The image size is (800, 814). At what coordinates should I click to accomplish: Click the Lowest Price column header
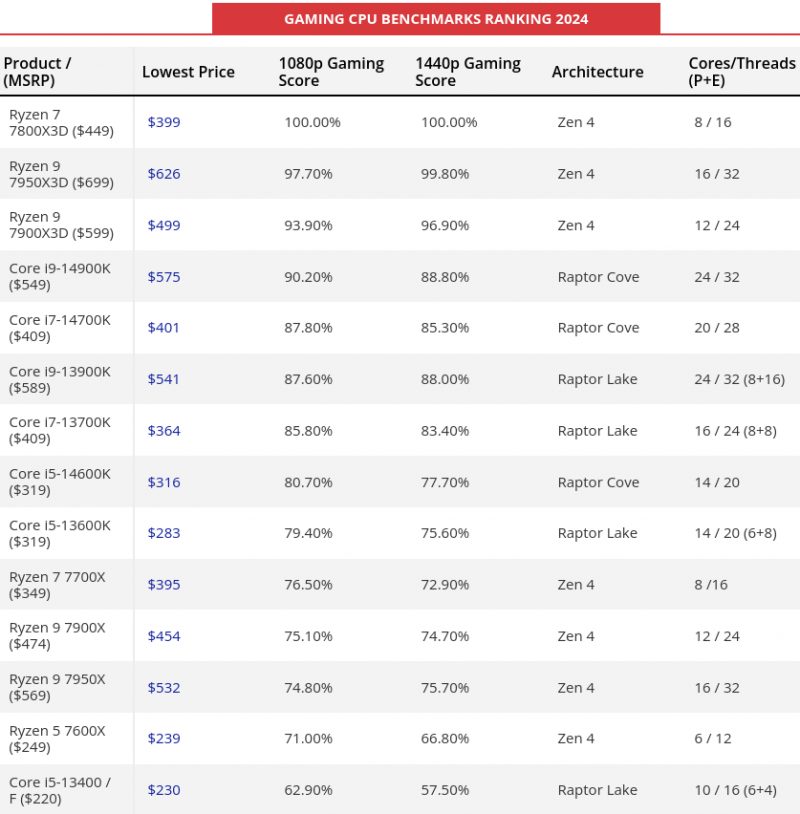pyautogui.click(x=188, y=72)
